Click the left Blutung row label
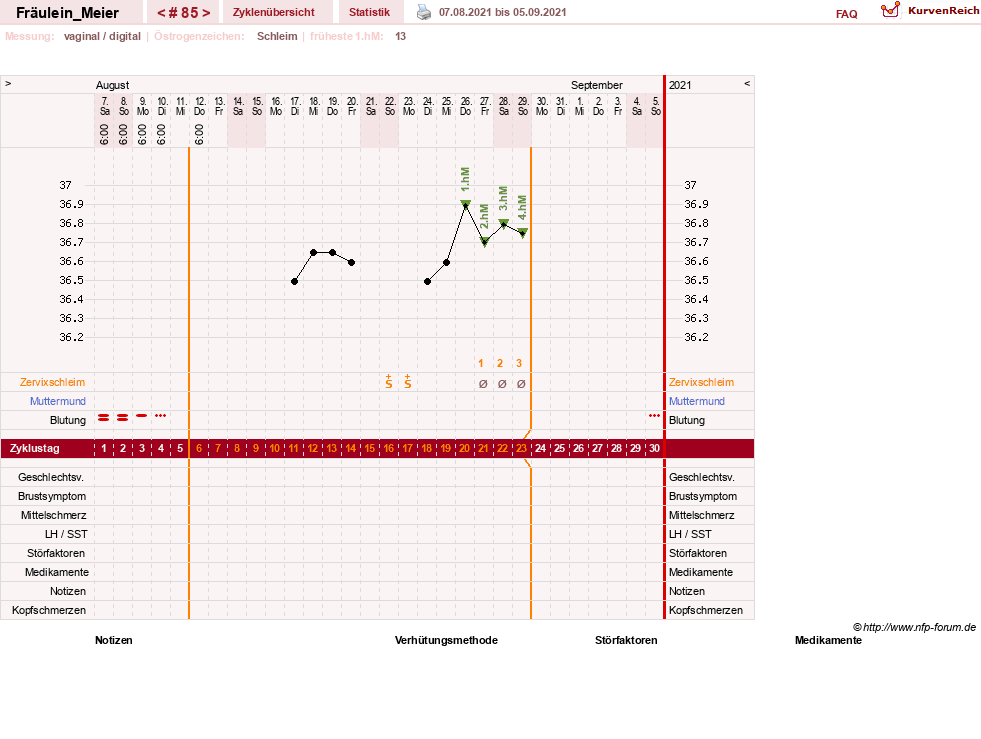The image size is (981, 739). [x=68, y=420]
